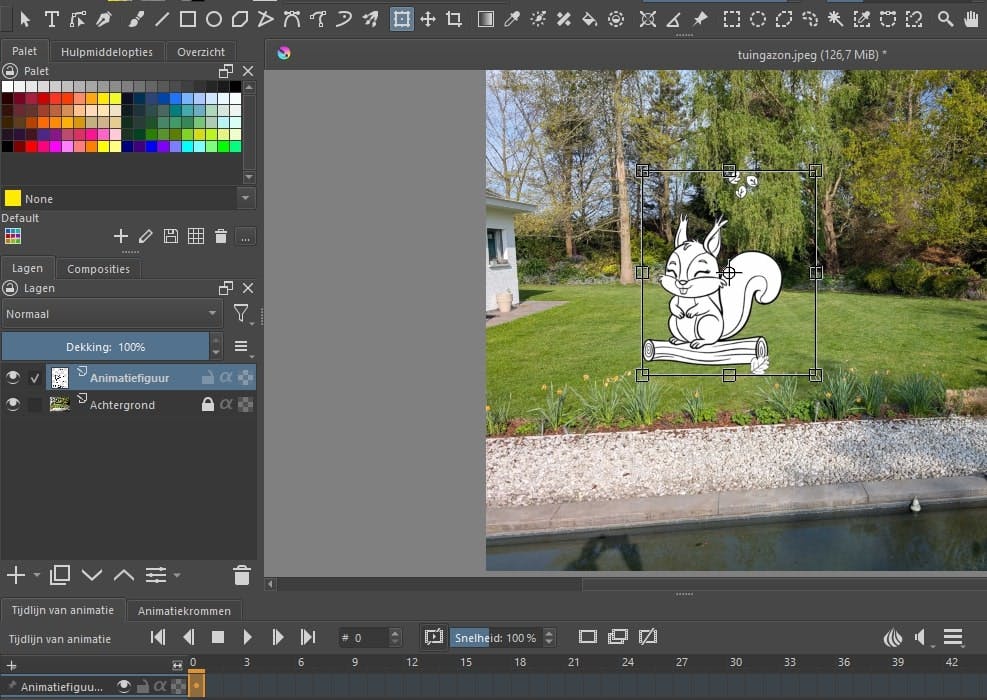987x700 pixels.
Task: Click the layer filter funnel icon
Action: pyautogui.click(x=241, y=314)
